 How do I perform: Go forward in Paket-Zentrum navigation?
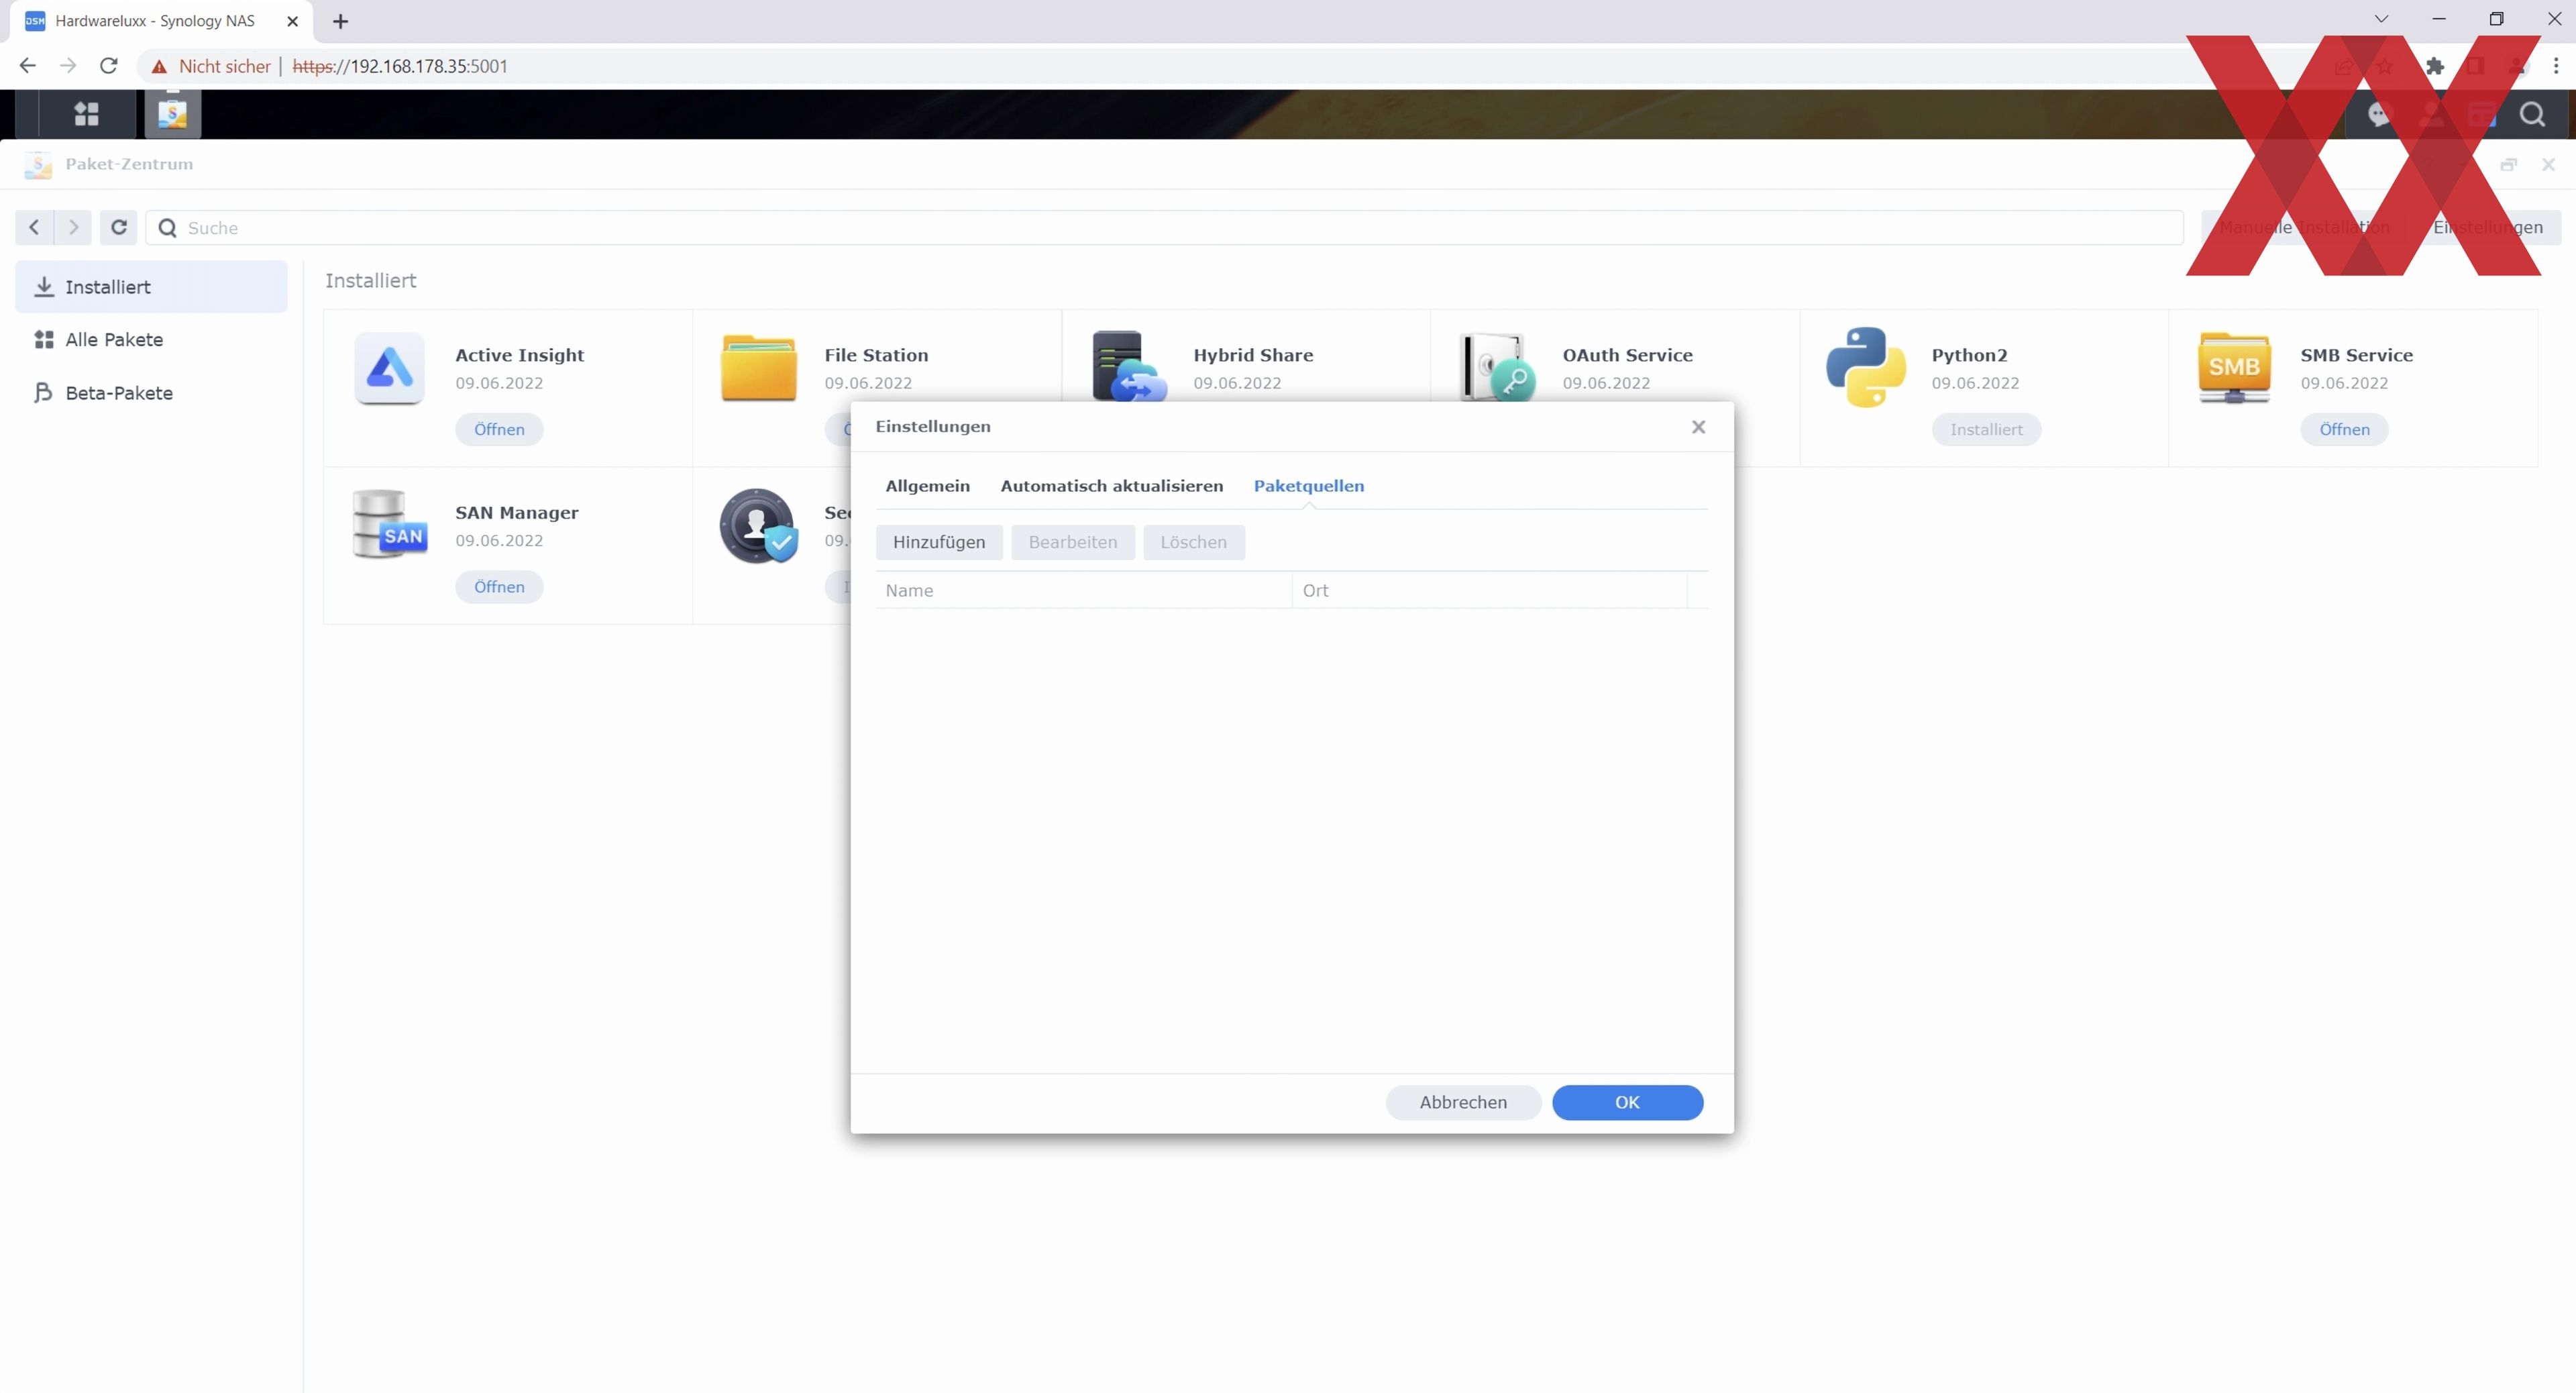[x=72, y=227]
